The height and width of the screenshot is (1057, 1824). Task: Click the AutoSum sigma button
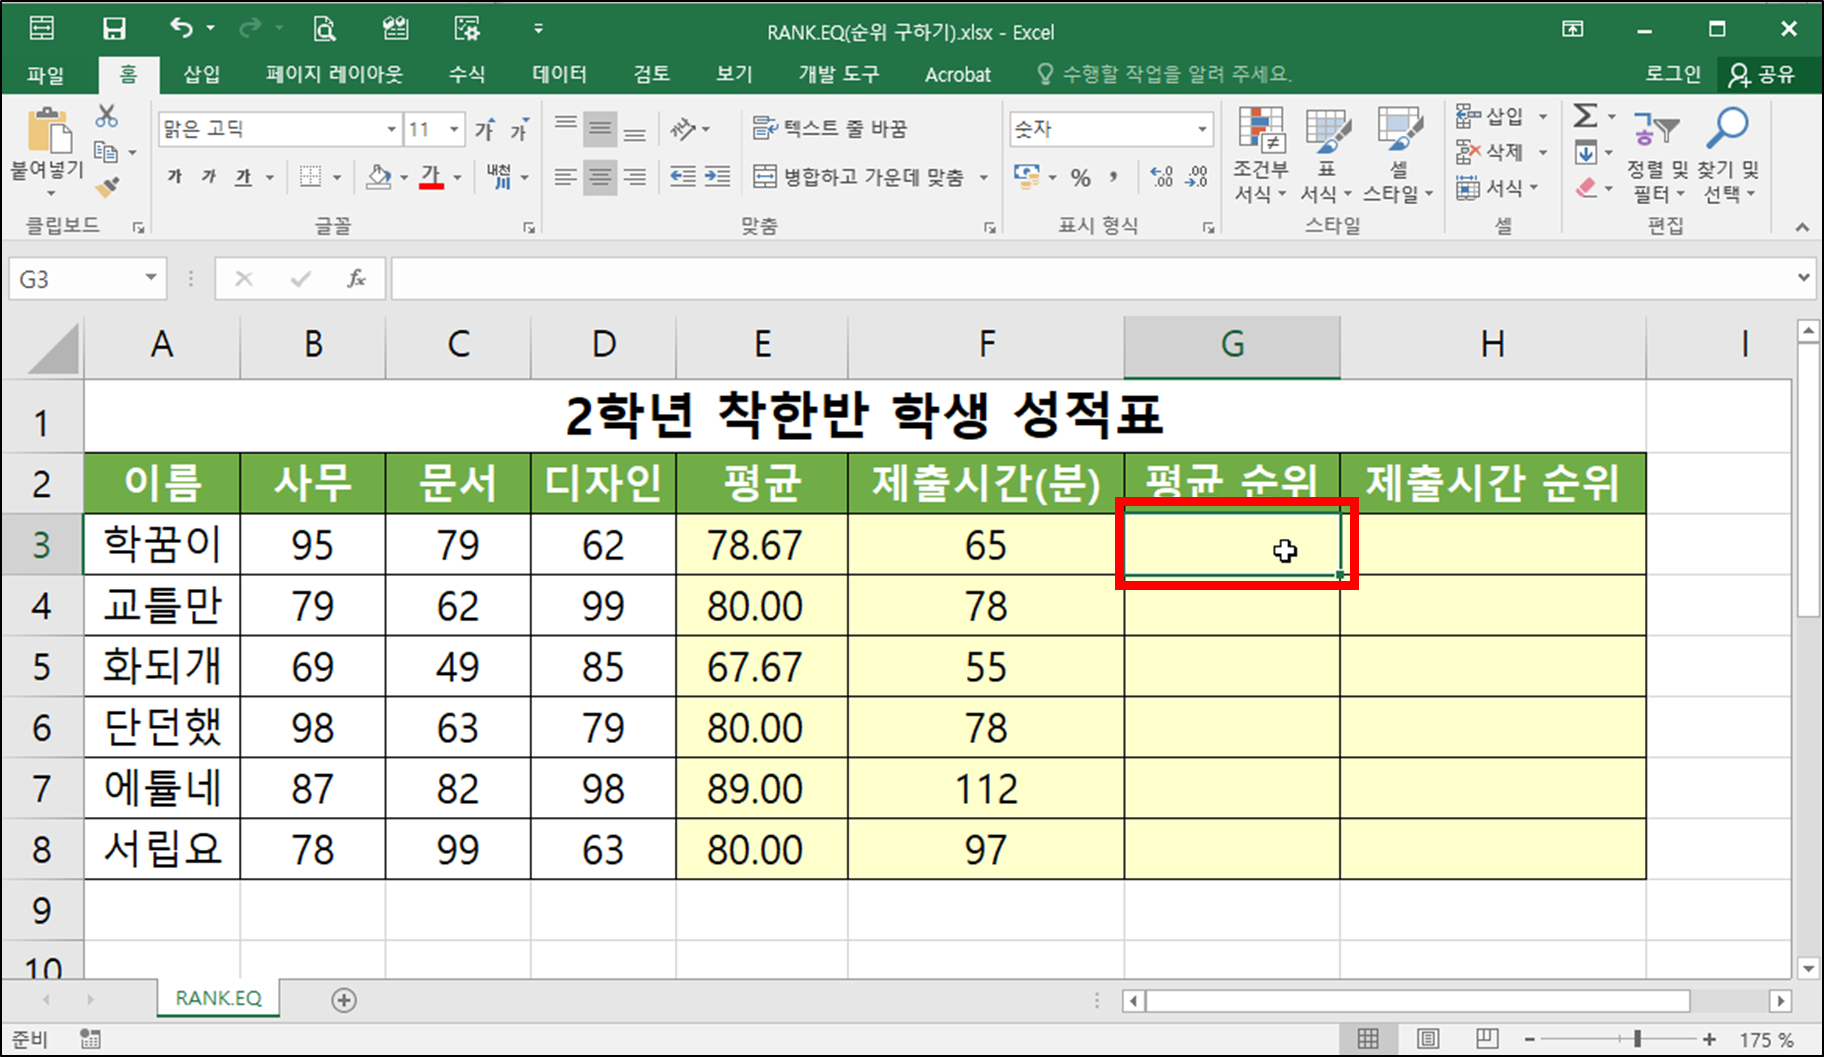pos(1585,116)
